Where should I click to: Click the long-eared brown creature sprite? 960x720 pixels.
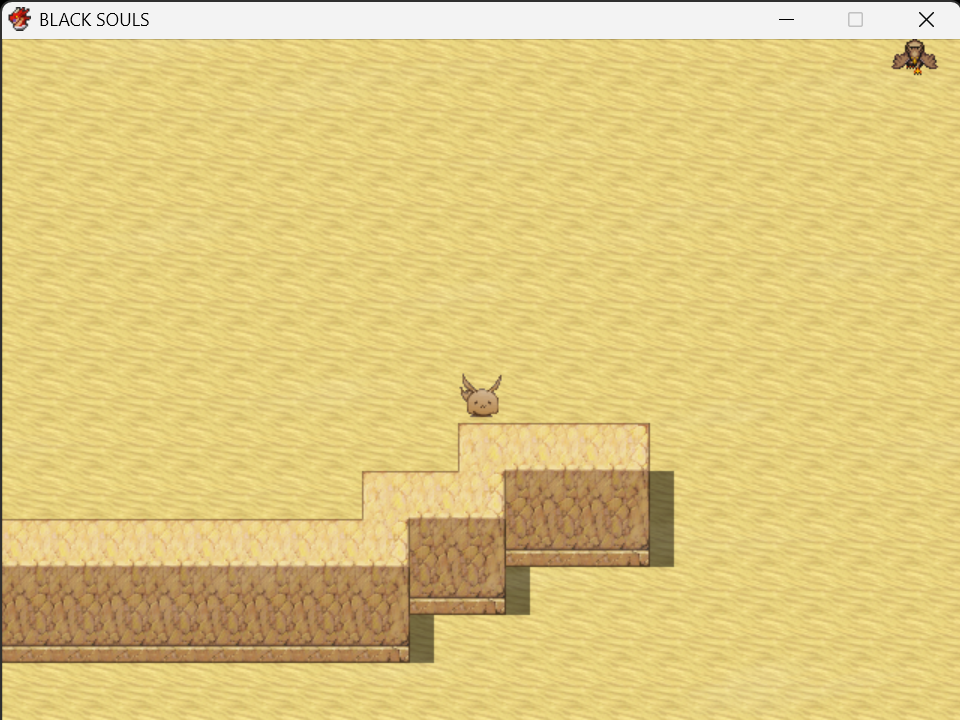click(x=481, y=396)
